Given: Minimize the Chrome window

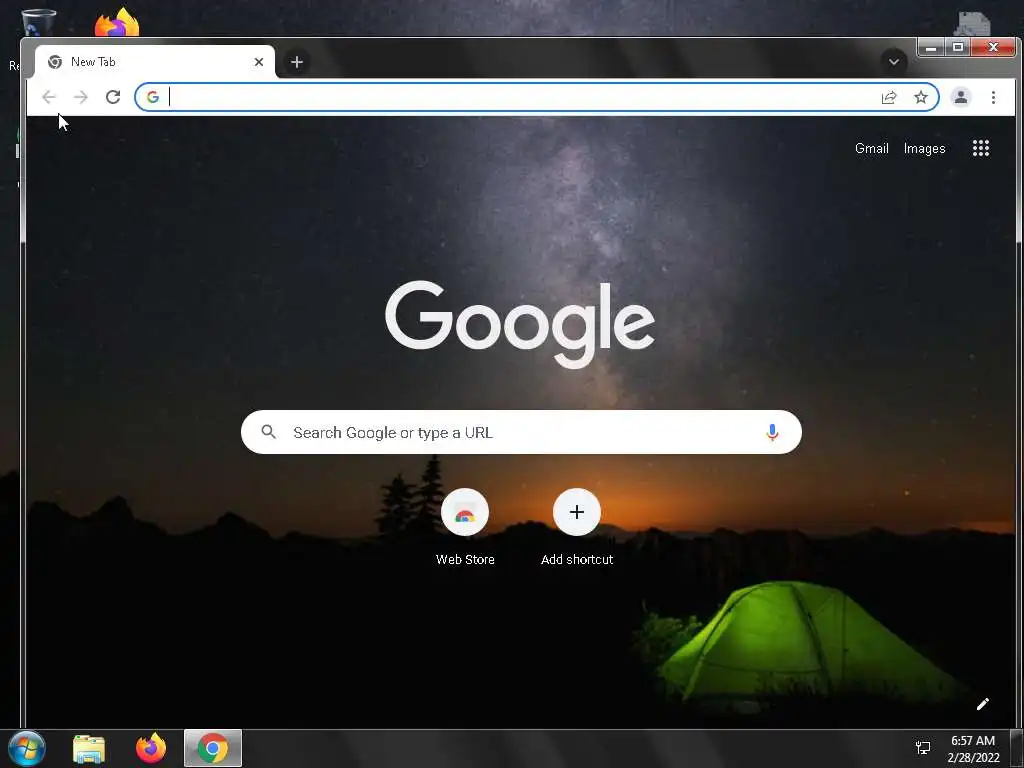Looking at the screenshot, I should pyautogui.click(x=931, y=47).
